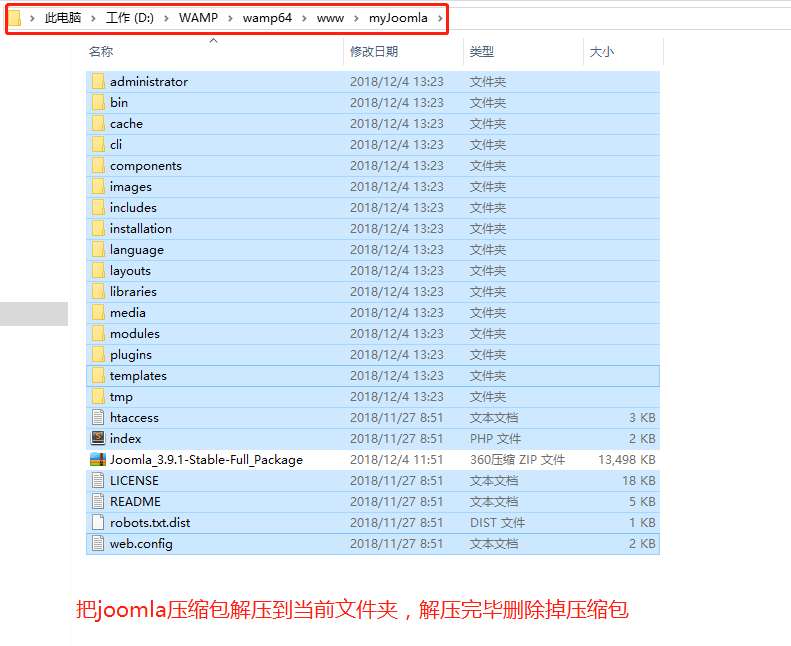Click the README file icon
This screenshot has width=791, height=646.
[98, 502]
